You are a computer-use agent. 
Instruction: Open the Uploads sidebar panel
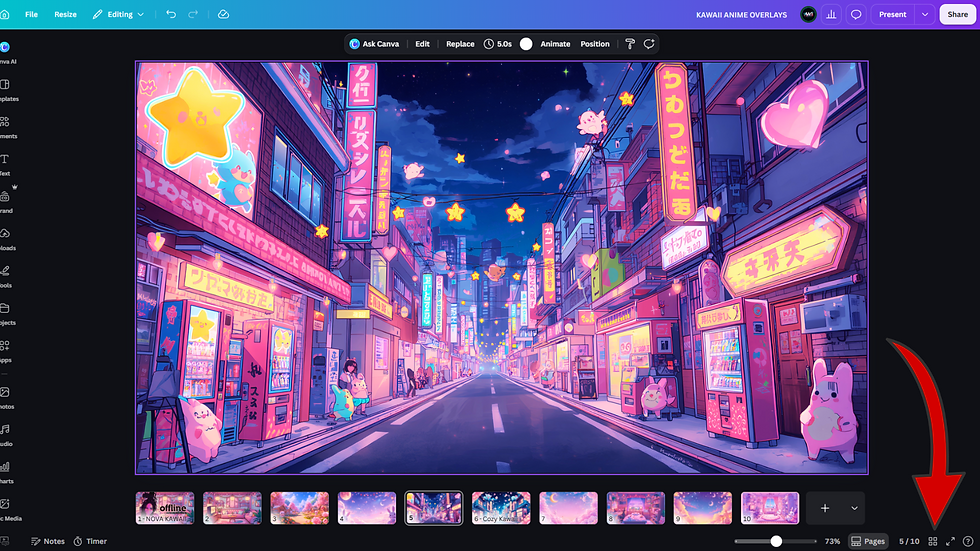[6, 239]
